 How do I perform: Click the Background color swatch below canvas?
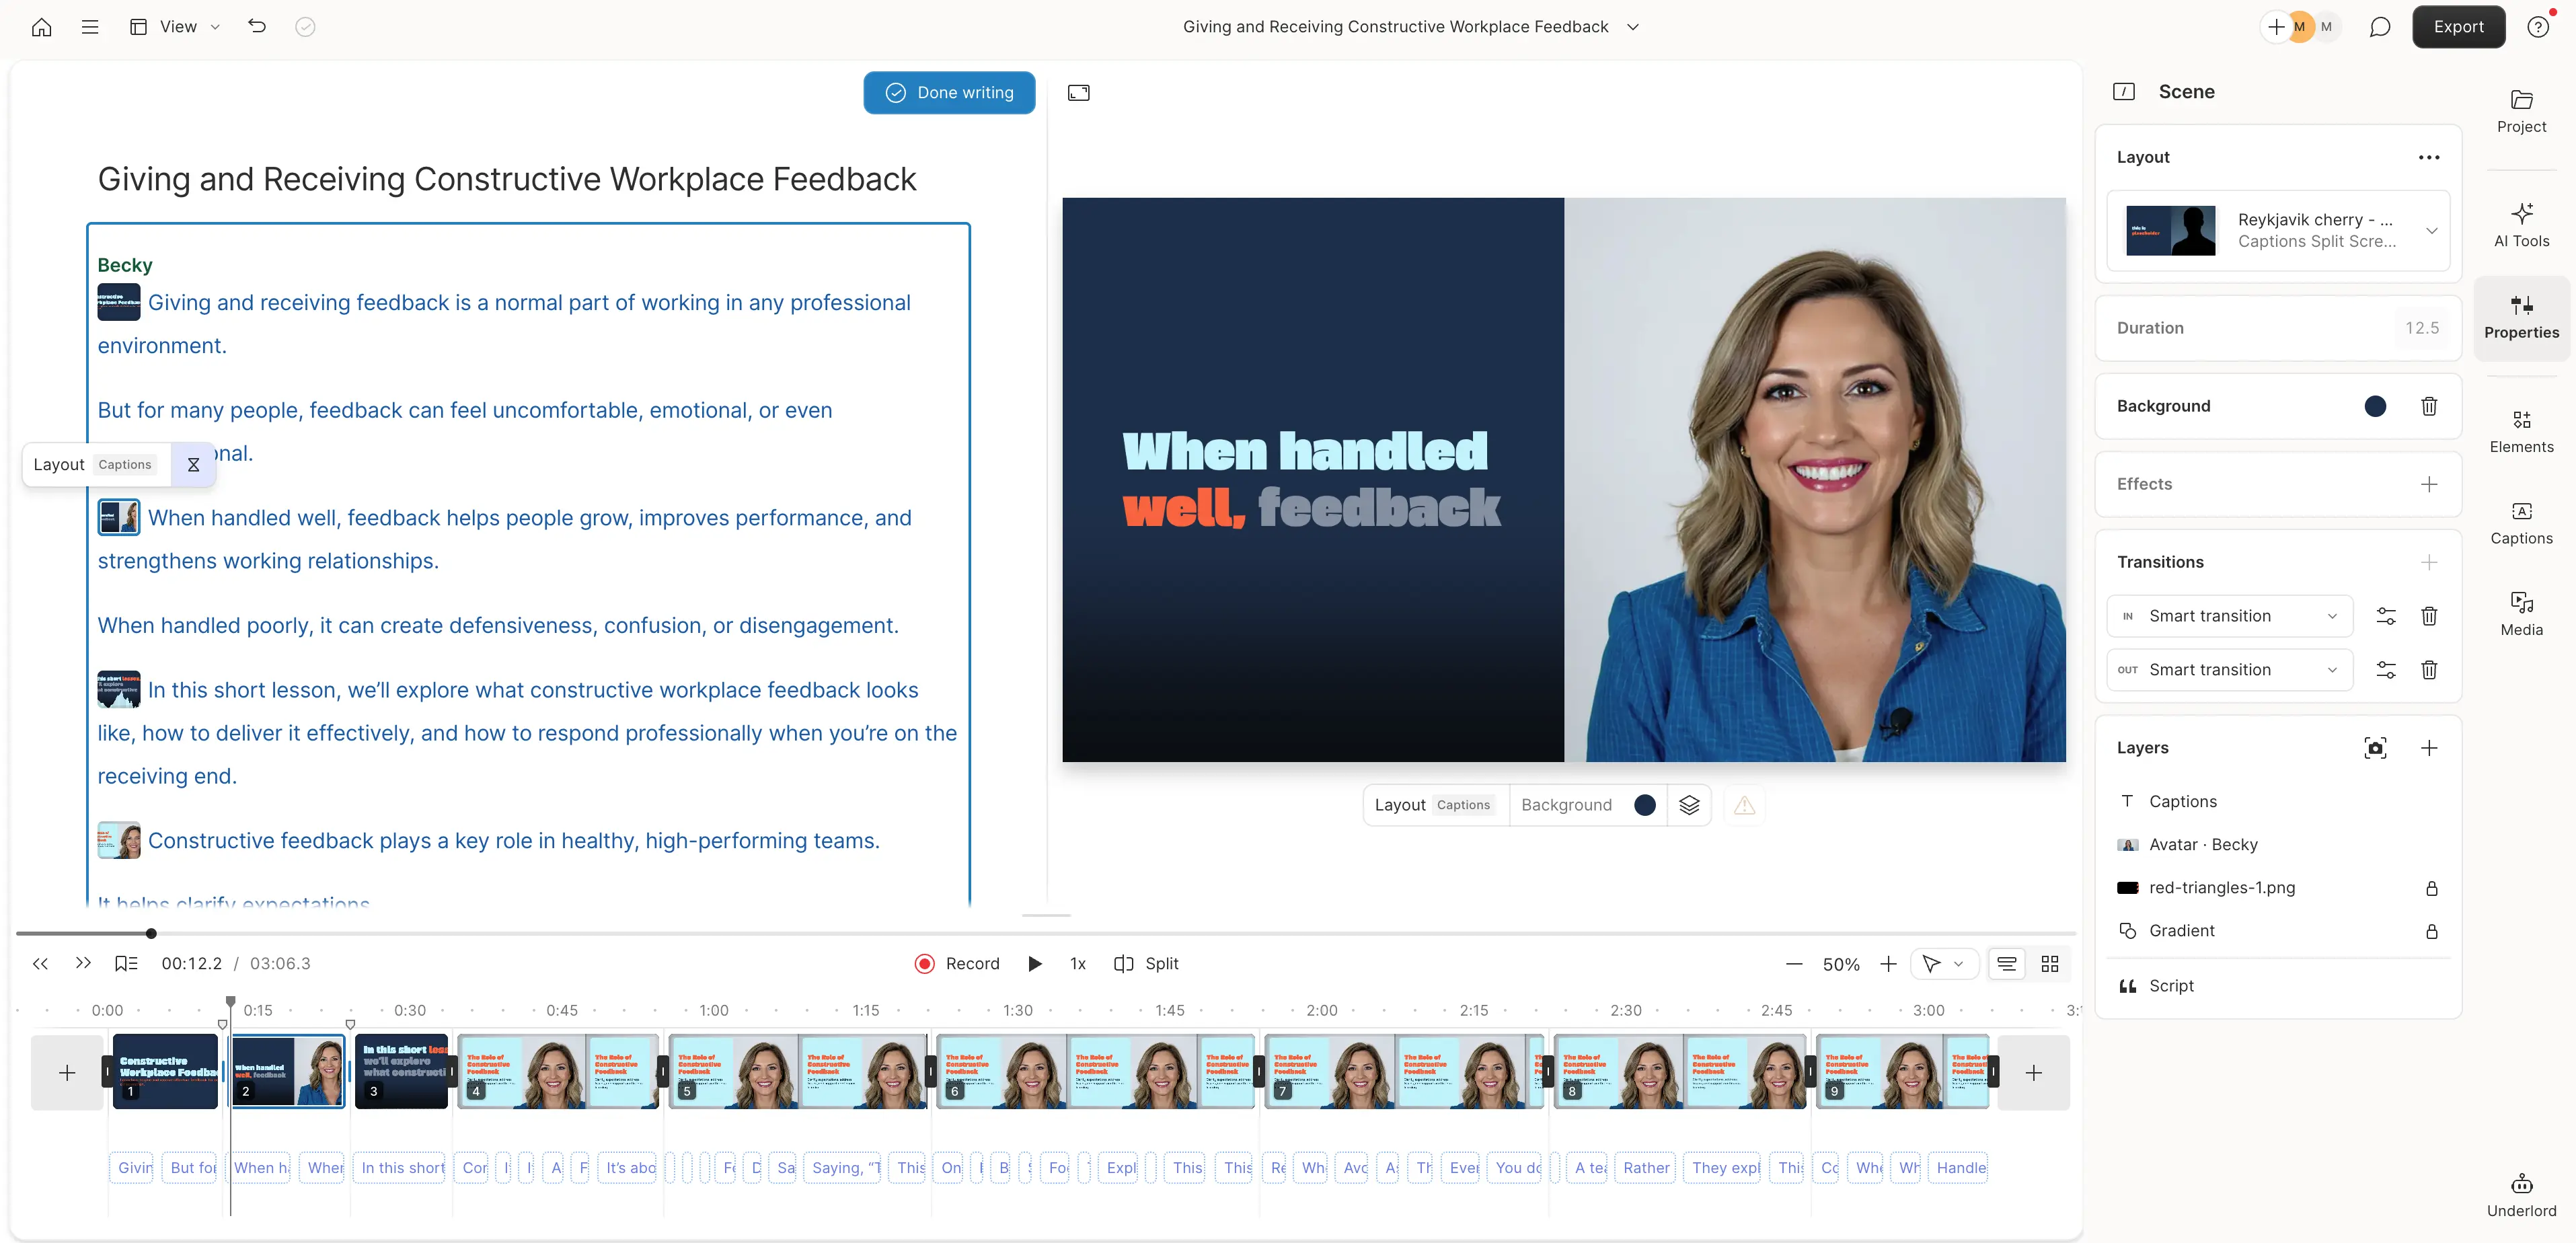1644,805
